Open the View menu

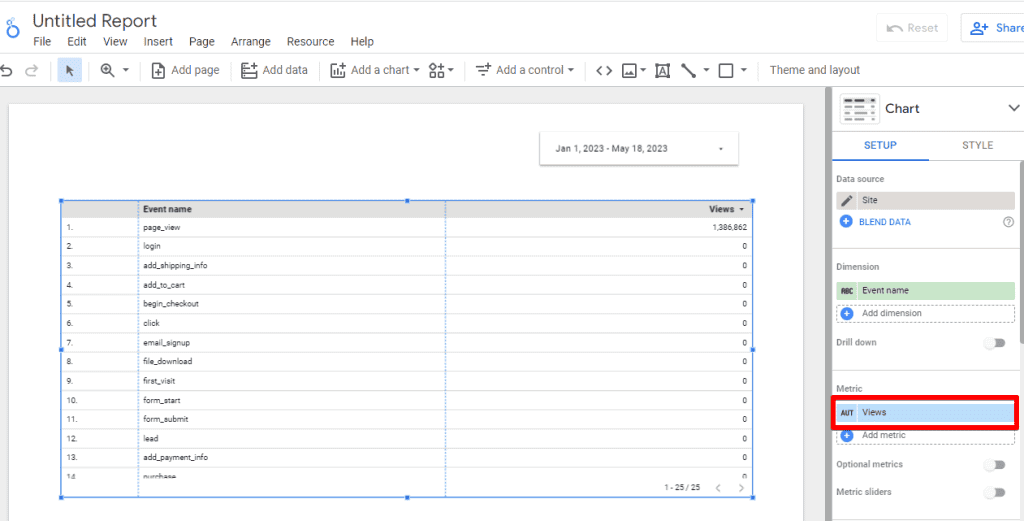pyautogui.click(x=115, y=42)
